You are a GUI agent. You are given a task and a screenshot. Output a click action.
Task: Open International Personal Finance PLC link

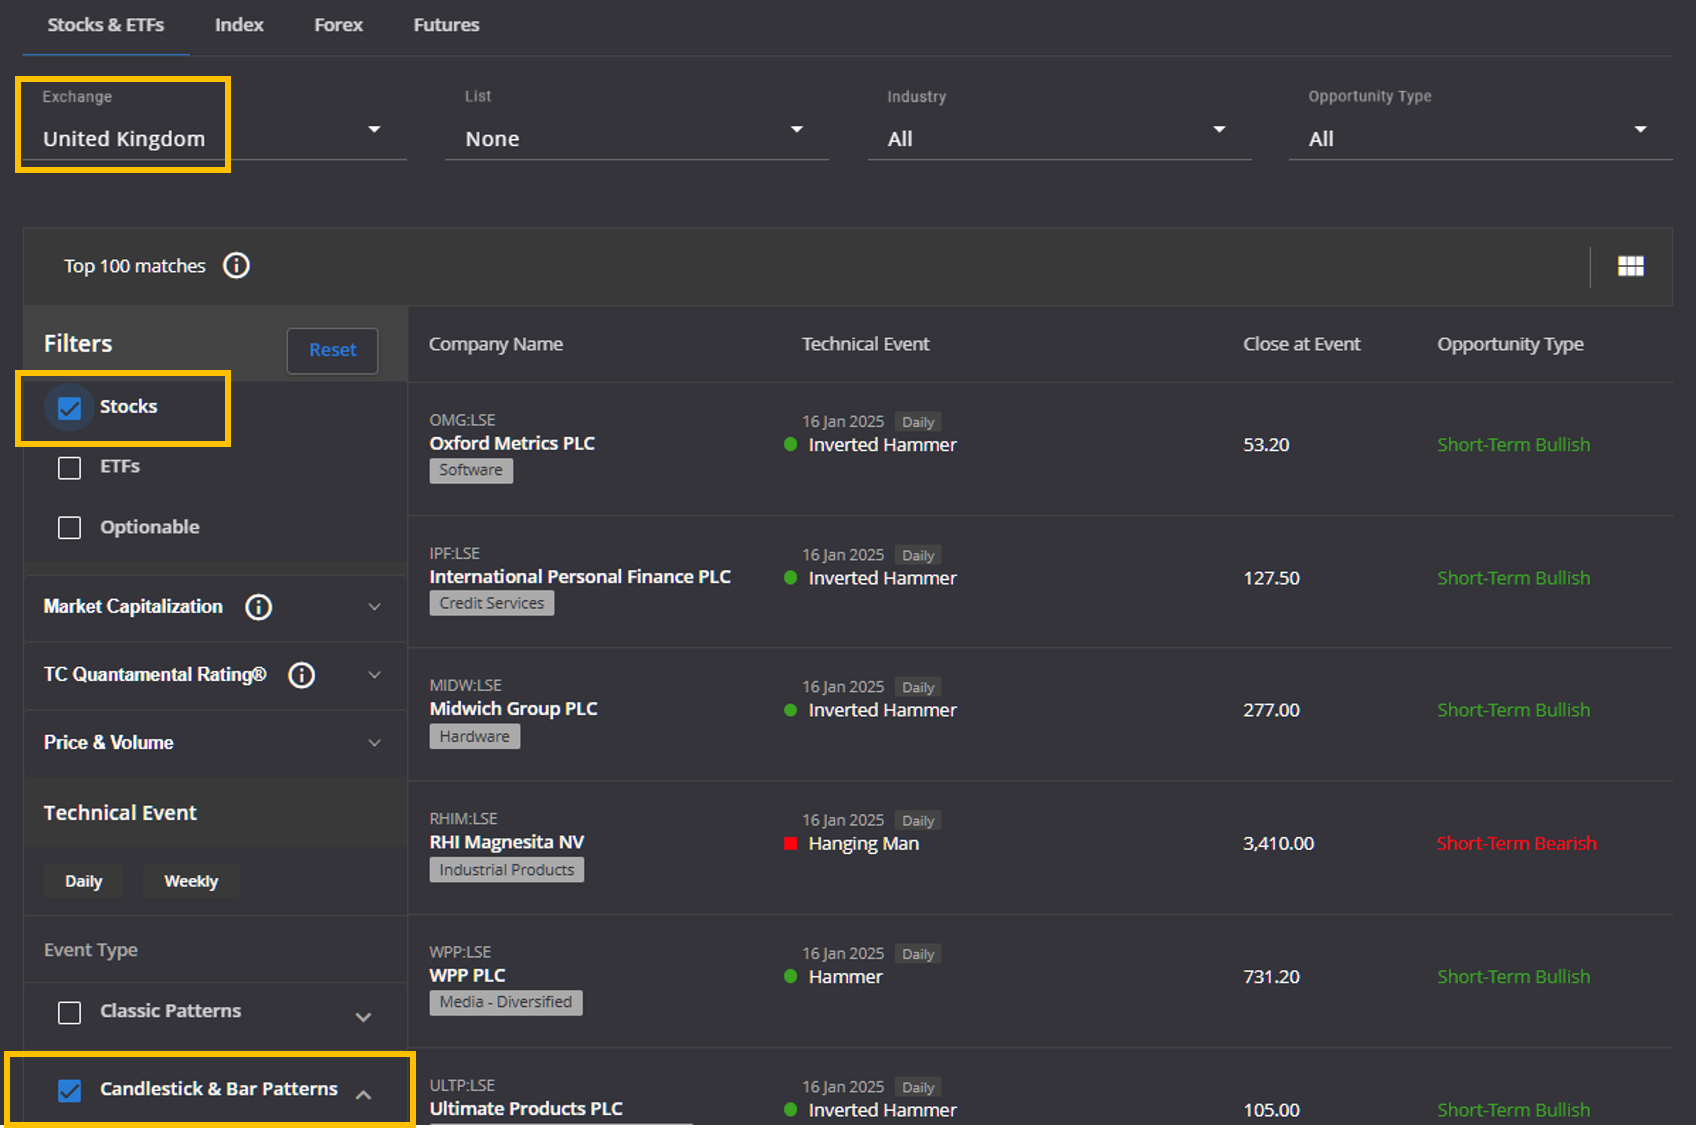pos(580,577)
